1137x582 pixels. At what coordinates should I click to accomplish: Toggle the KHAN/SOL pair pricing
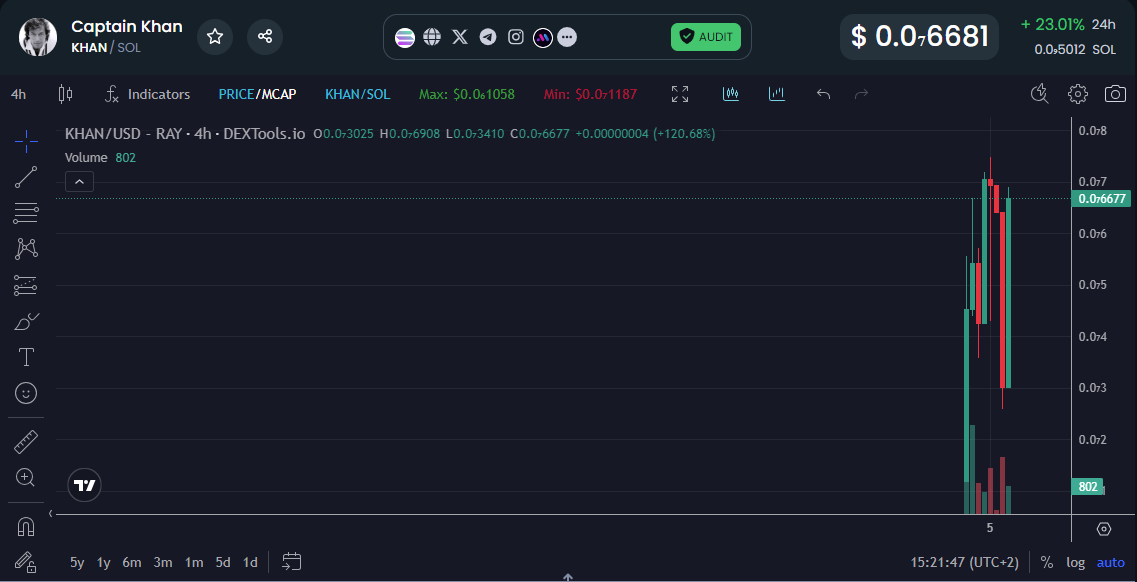[x=357, y=94]
